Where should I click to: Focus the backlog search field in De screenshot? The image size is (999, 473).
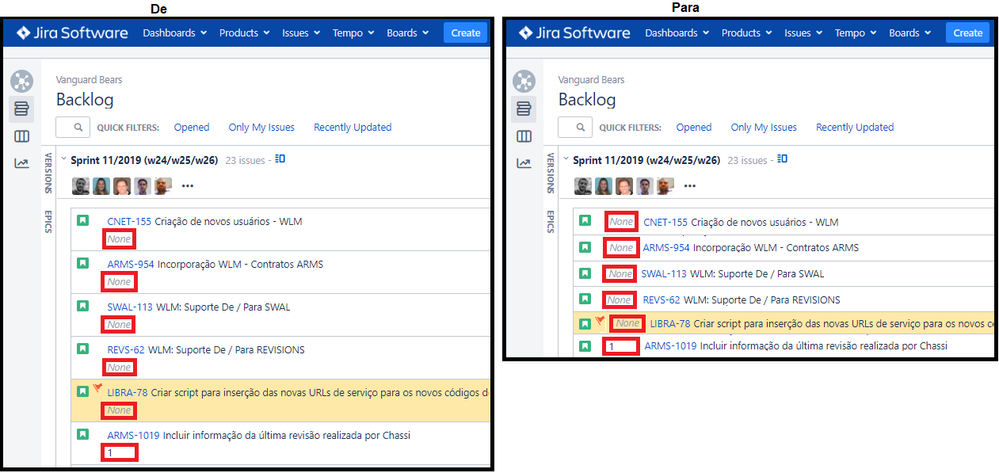[x=72, y=127]
